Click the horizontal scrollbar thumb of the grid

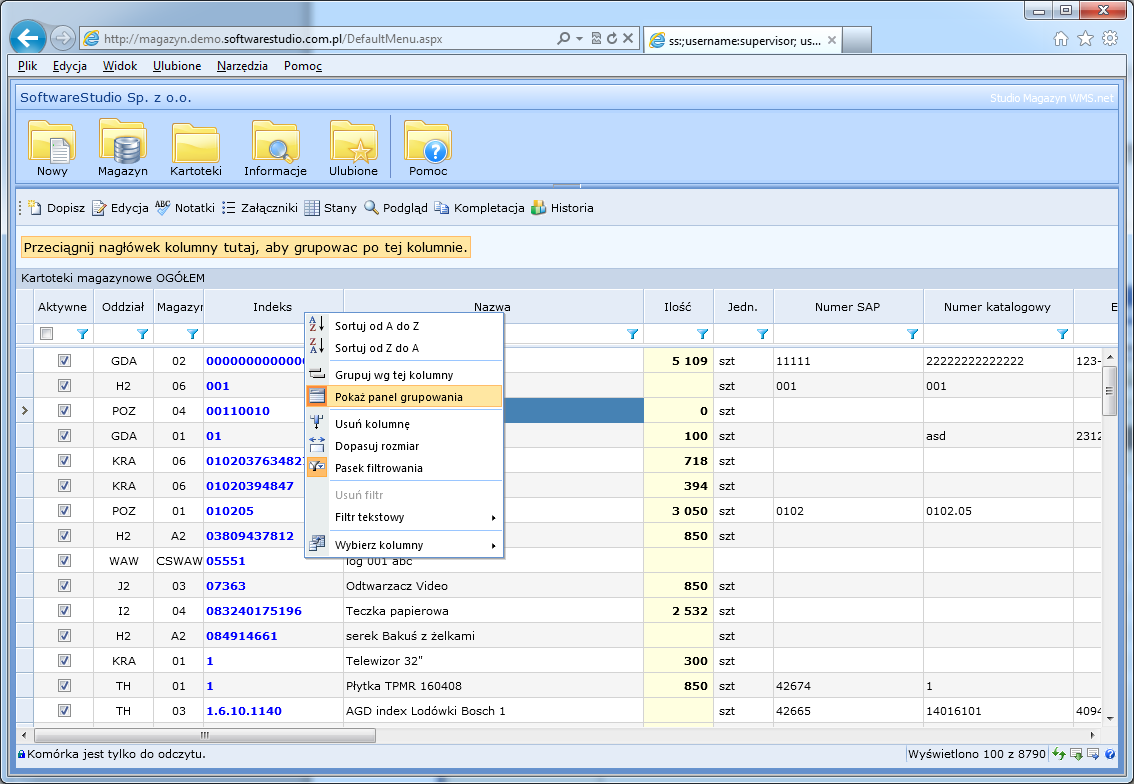[x=205, y=736]
